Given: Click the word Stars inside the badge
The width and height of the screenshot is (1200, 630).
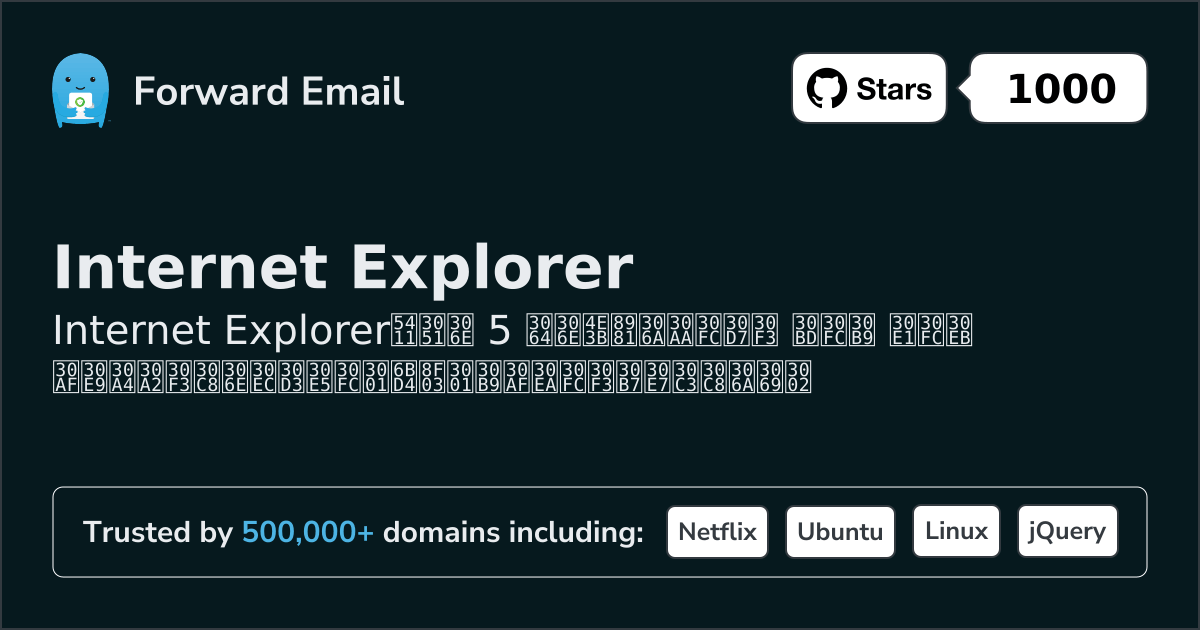Looking at the screenshot, I should coord(893,88).
